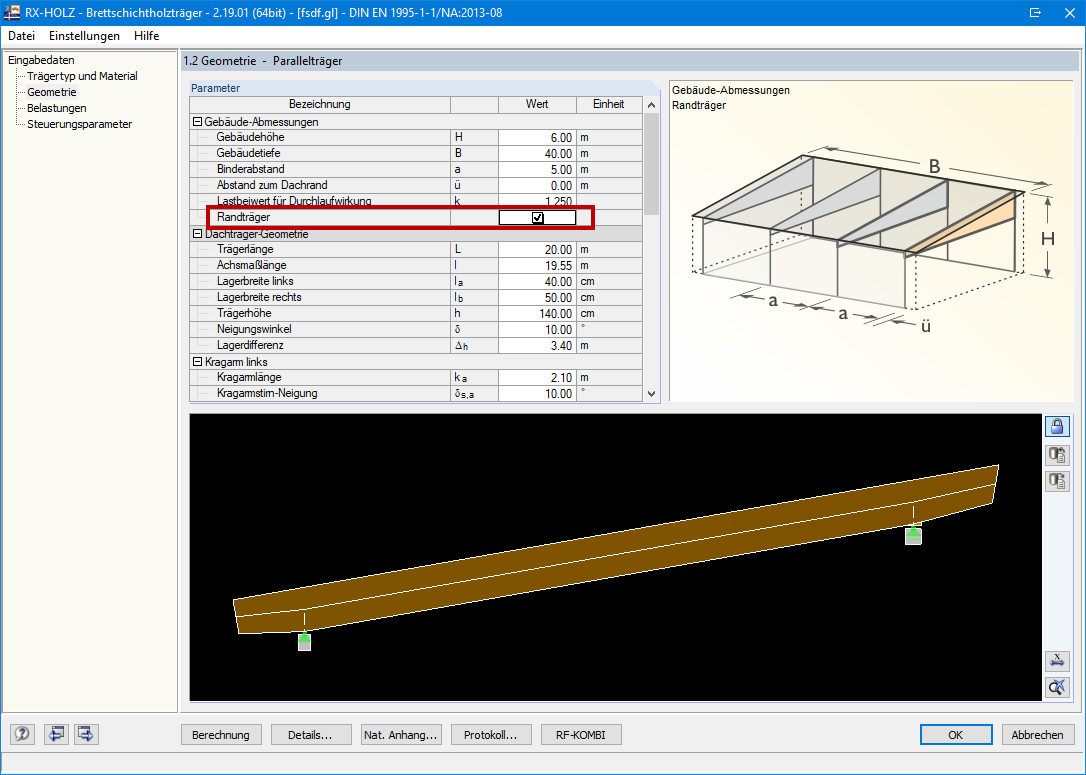Screen dimensions: 1086x775
Task: Click the Protokoll... button
Action: (x=491, y=735)
